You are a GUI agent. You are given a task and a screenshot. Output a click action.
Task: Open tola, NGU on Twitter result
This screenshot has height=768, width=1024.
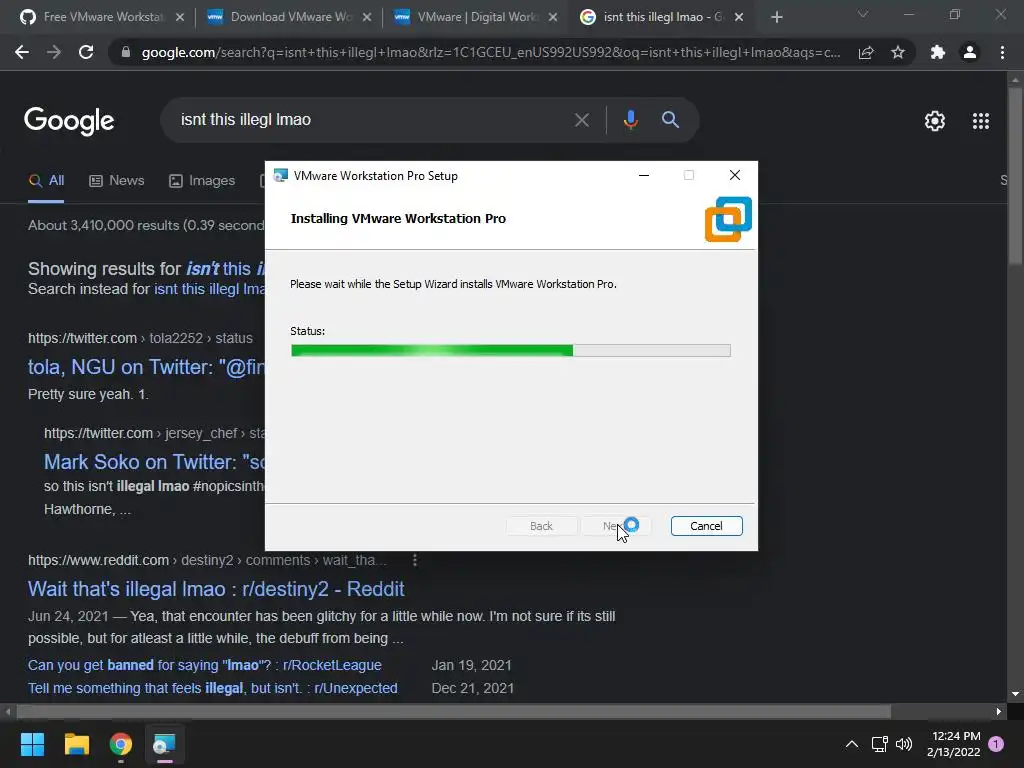pyautogui.click(x=146, y=368)
